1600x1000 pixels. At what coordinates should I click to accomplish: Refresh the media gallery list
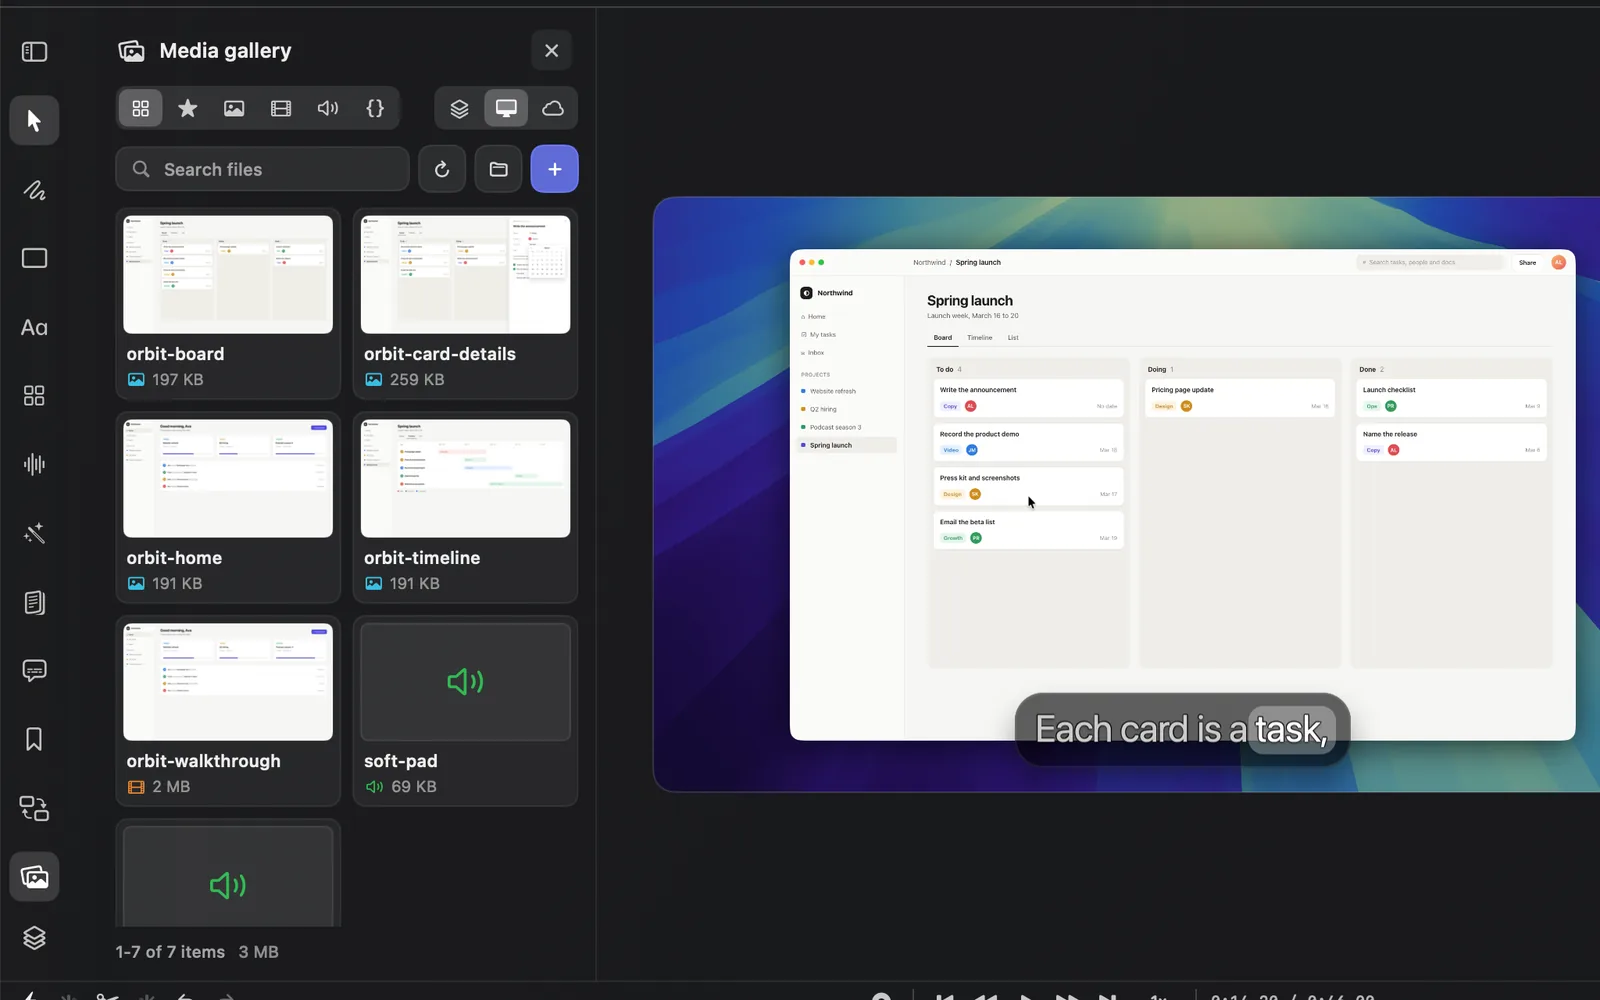point(442,169)
